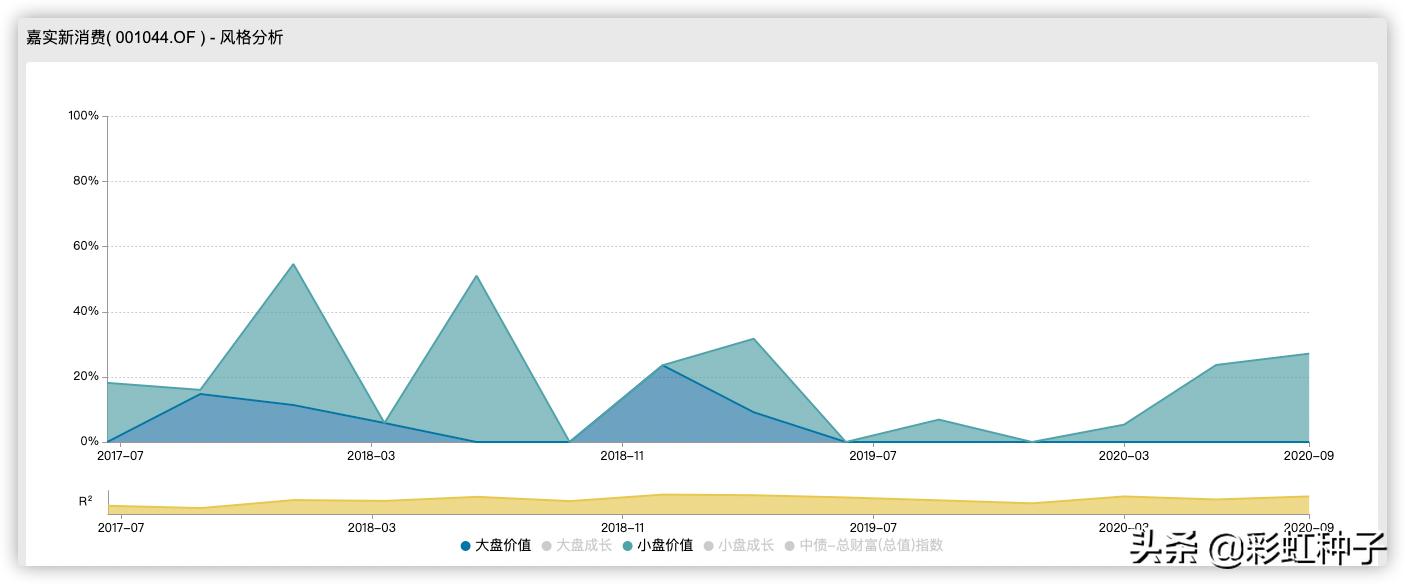The width and height of the screenshot is (1405, 584).
Task: Click the grey 大盘成长 legend dot
Action: click(547, 546)
